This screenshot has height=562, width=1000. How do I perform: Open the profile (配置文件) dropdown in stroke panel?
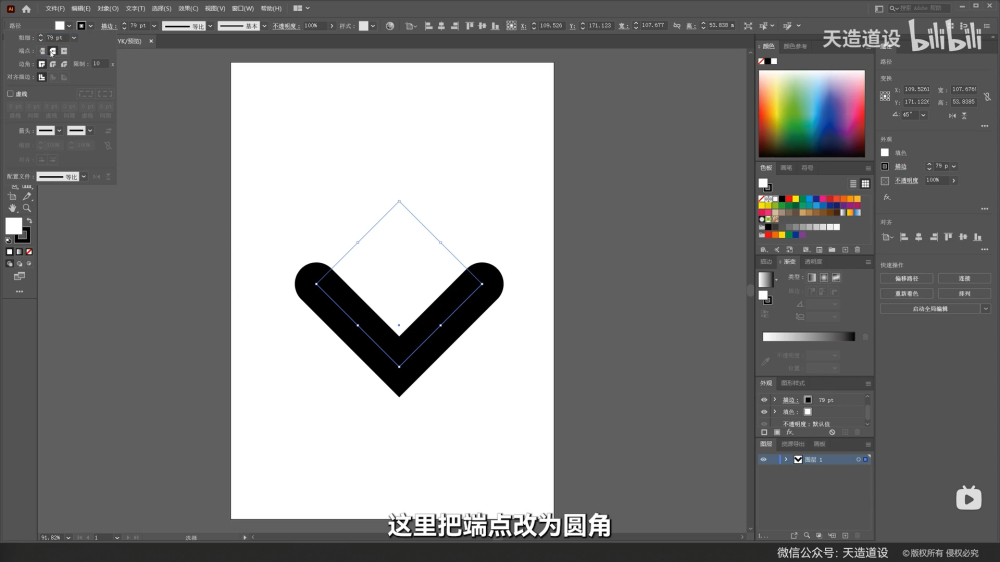[x=84, y=177]
